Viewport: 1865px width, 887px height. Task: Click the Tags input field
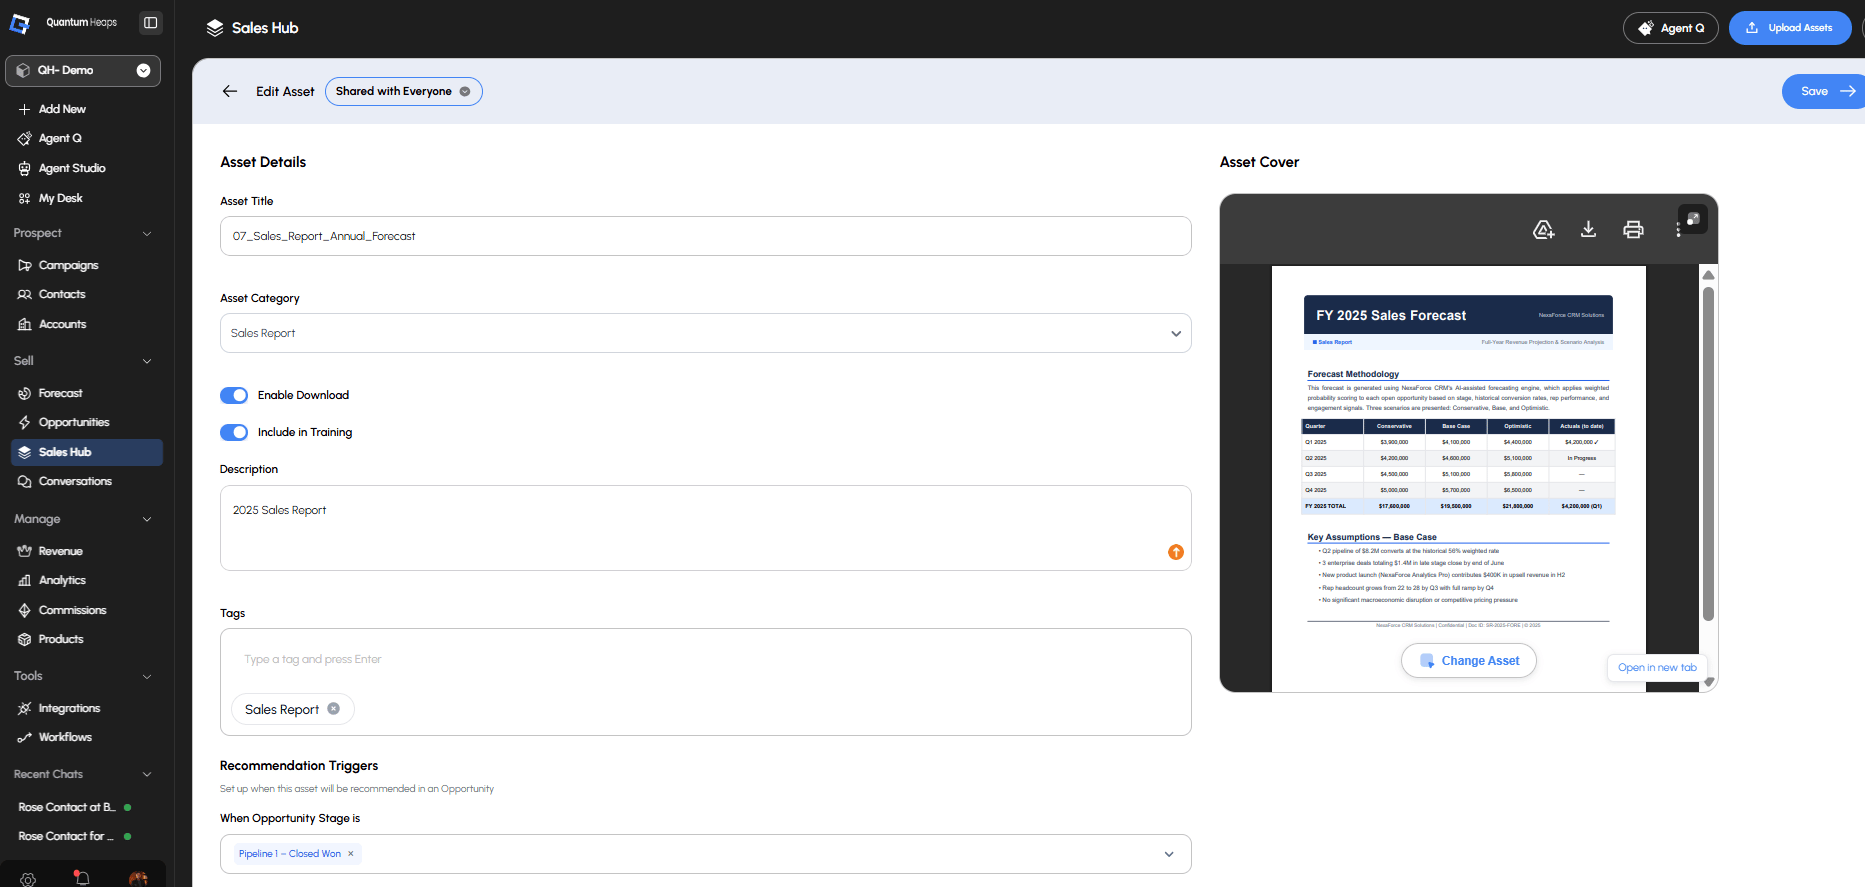click(705, 659)
